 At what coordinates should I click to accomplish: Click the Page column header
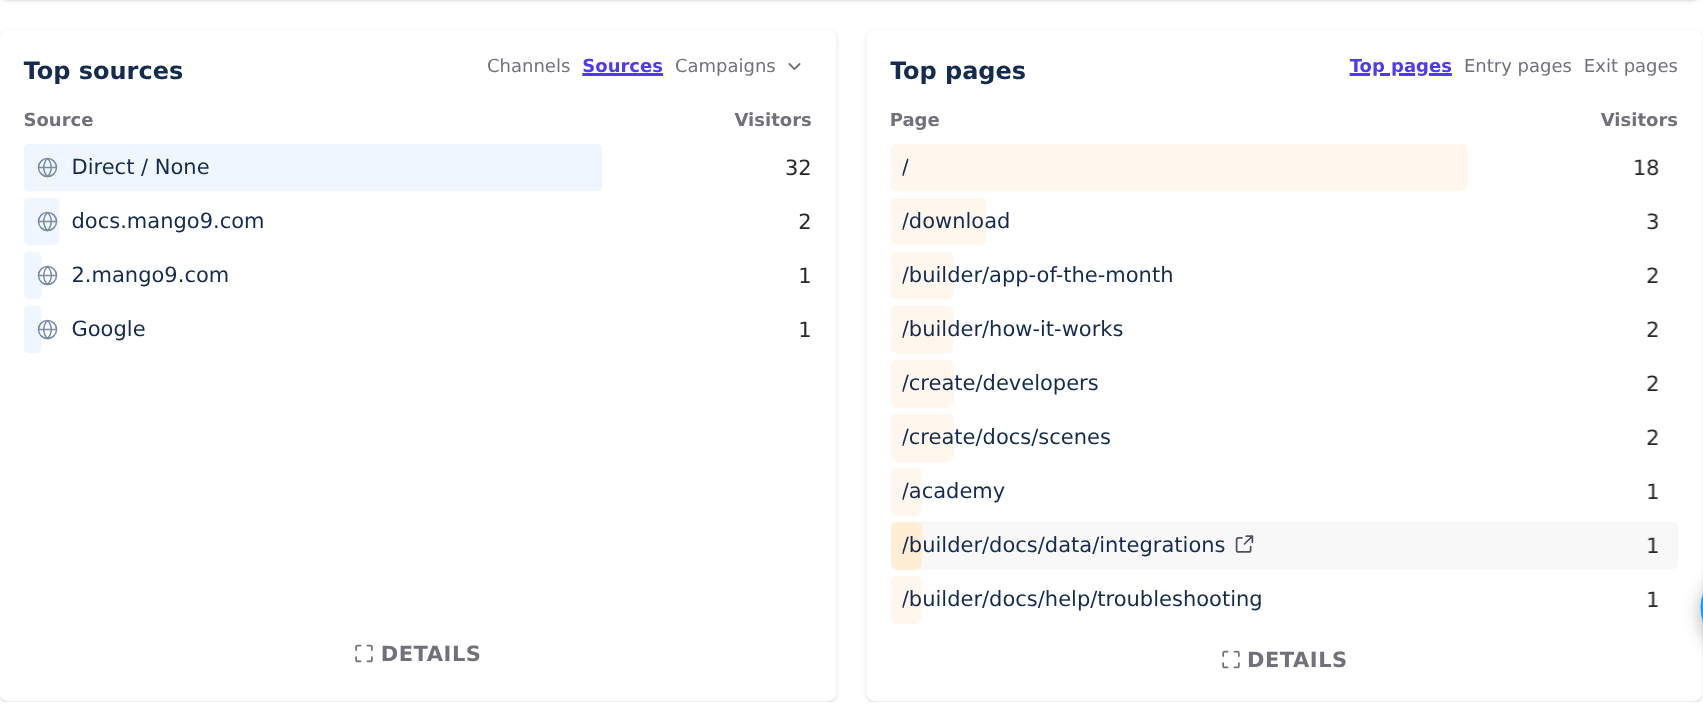(x=914, y=120)
